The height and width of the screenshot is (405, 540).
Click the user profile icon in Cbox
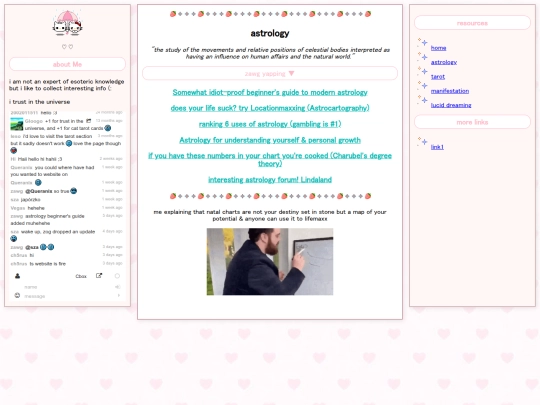(17, 276)
